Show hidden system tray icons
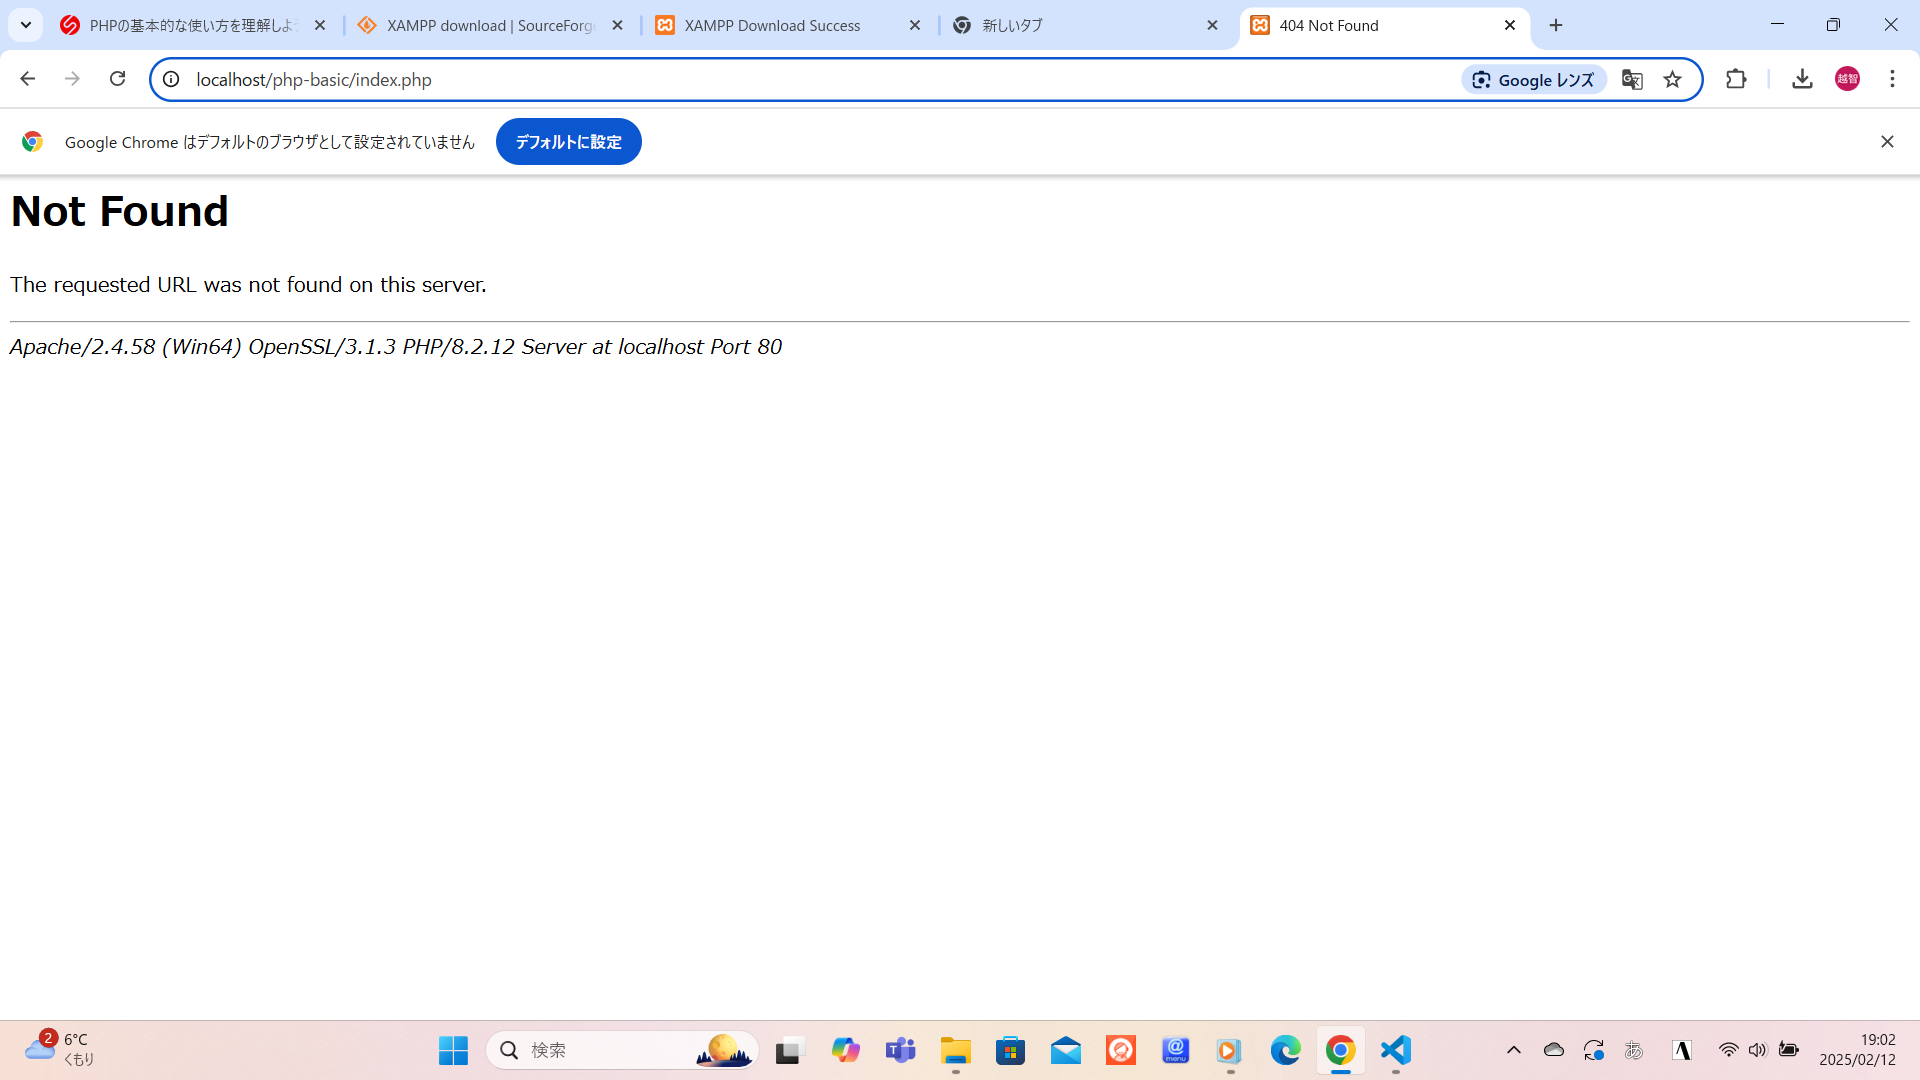Image resolution: width=1920 pixels, height=1080 pixels. coord(1514,1050)
